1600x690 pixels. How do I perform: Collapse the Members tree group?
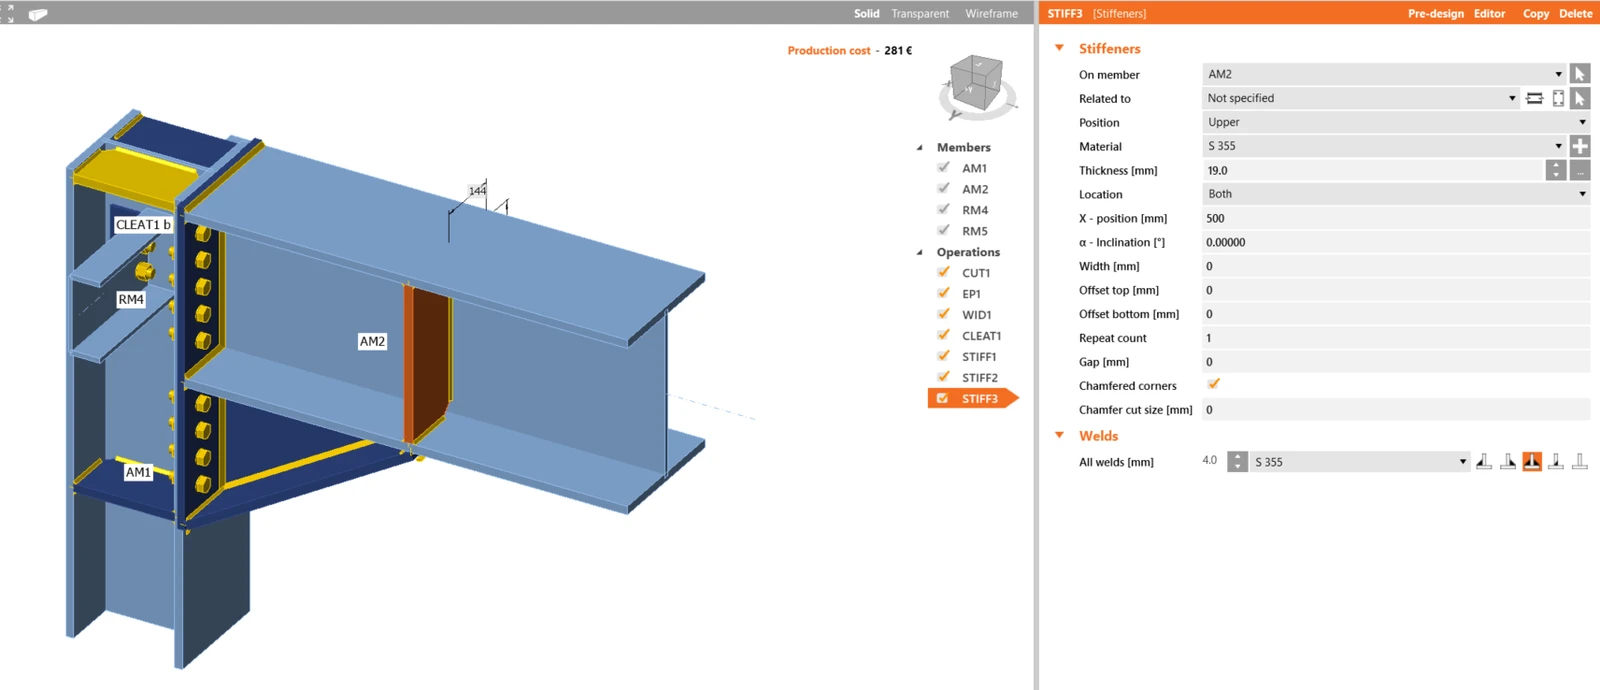pos(919,147)
